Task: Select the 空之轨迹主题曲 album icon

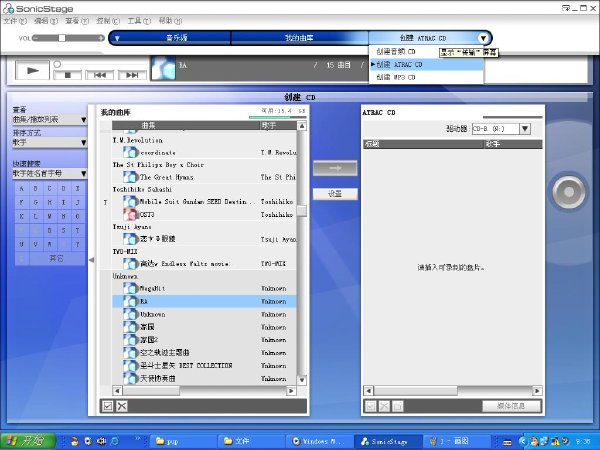Action: coord(130,352)
